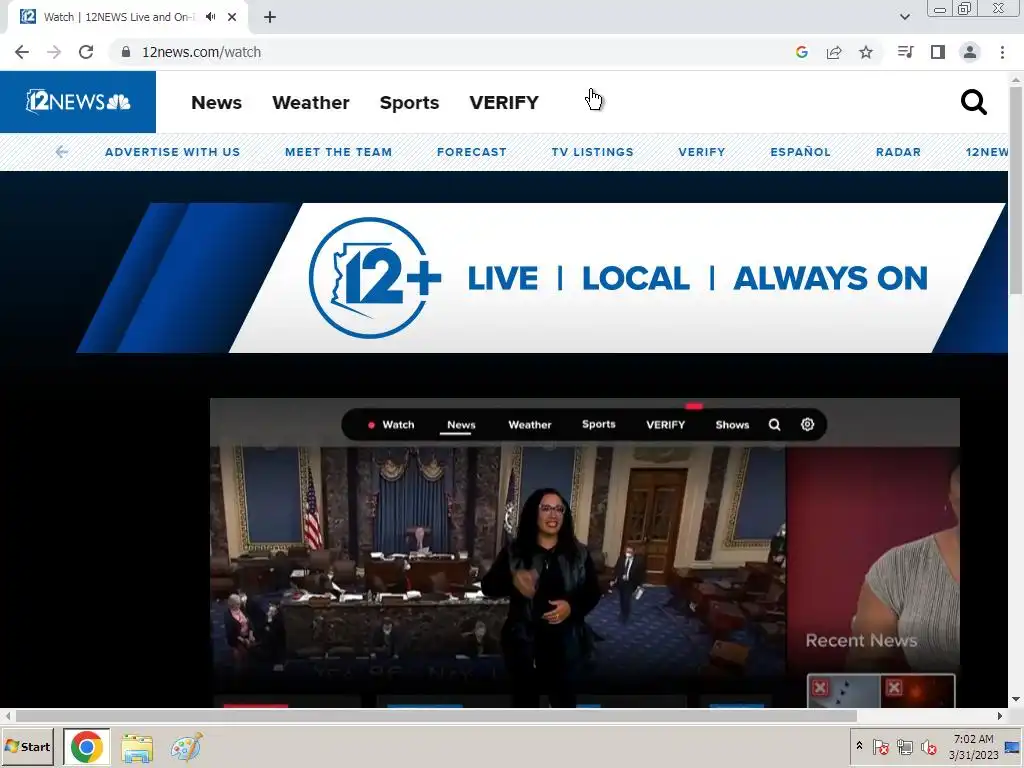Click the Google icon in the address bar

point(802,52)
